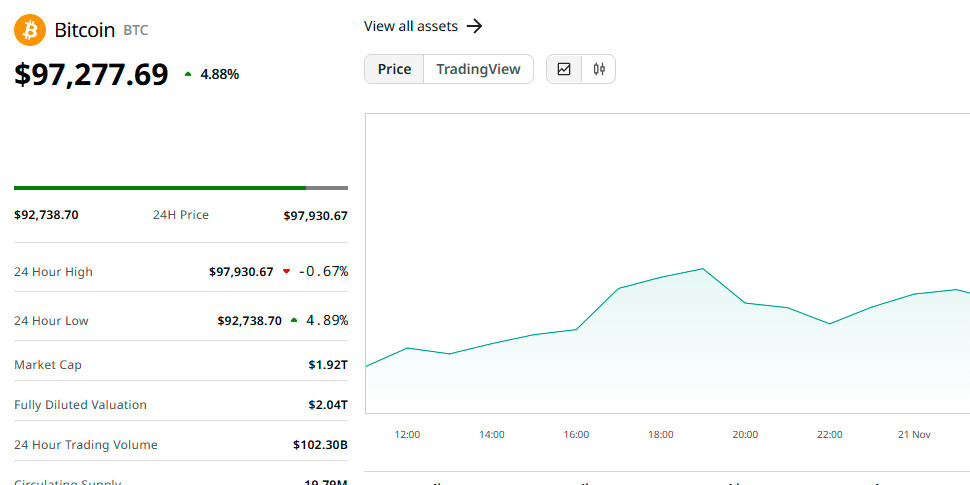Click the Market Cap row
The width and height of the screenshot is (970, 485).
180,365
